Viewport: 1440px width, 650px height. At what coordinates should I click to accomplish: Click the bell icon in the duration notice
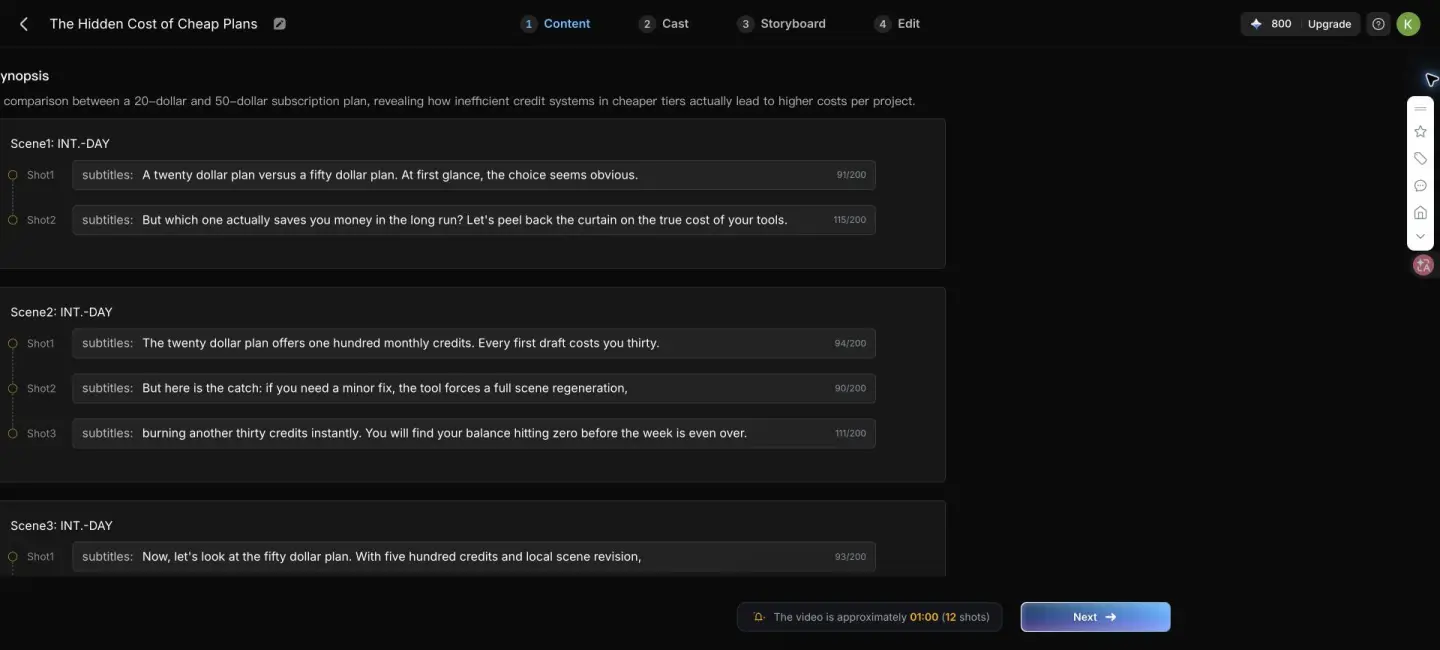click(x=759, y=617)
